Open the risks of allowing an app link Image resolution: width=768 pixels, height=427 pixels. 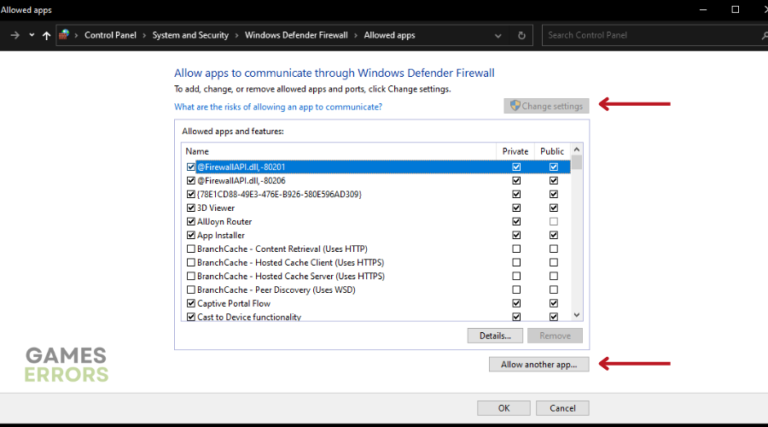278,106
